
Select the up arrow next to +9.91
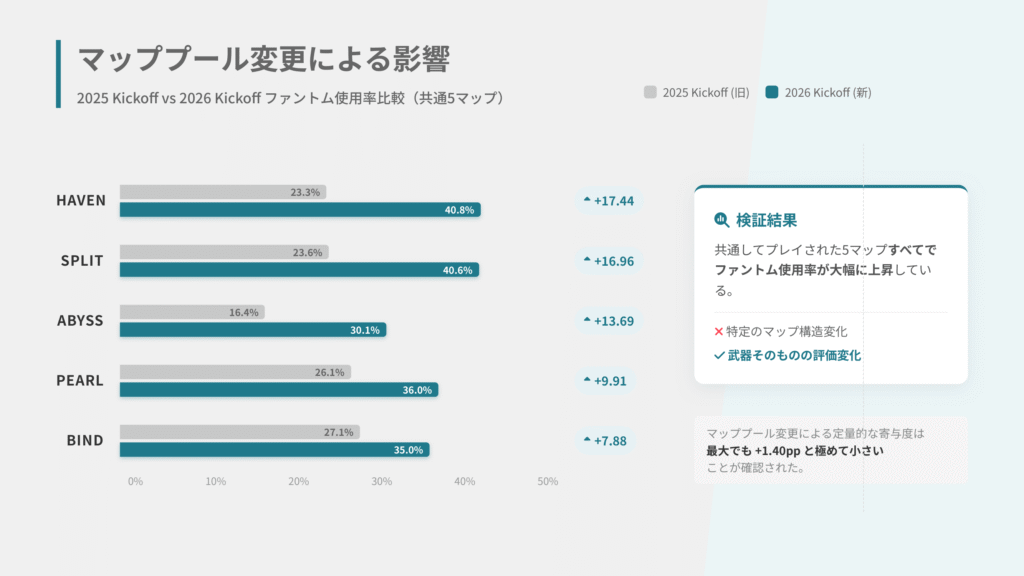coord(586,381)
